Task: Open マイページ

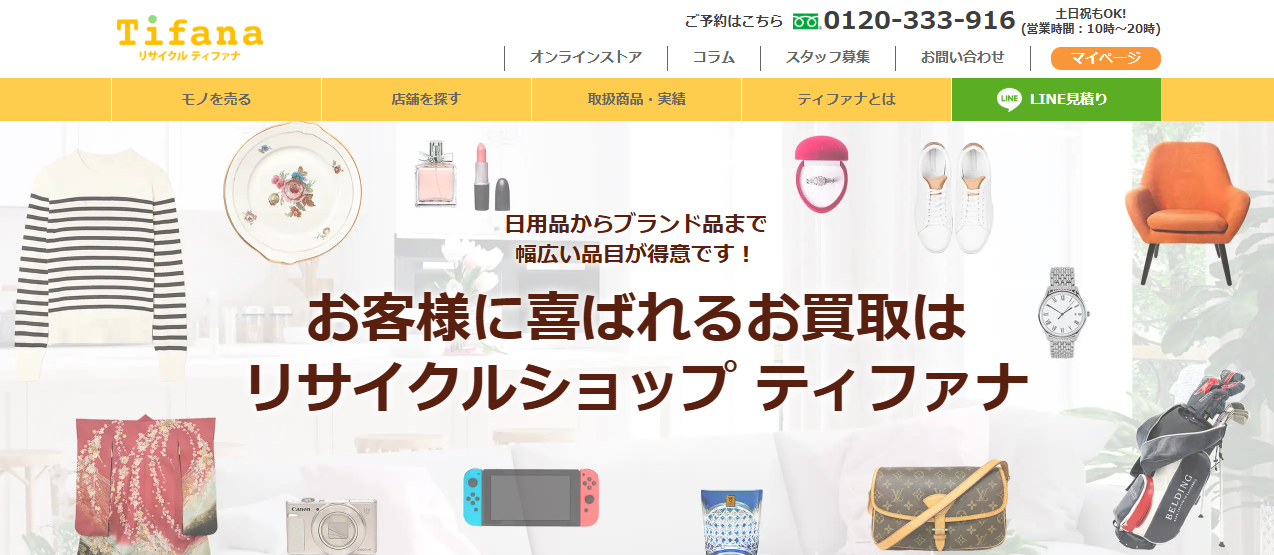Action: point(1106,58)
